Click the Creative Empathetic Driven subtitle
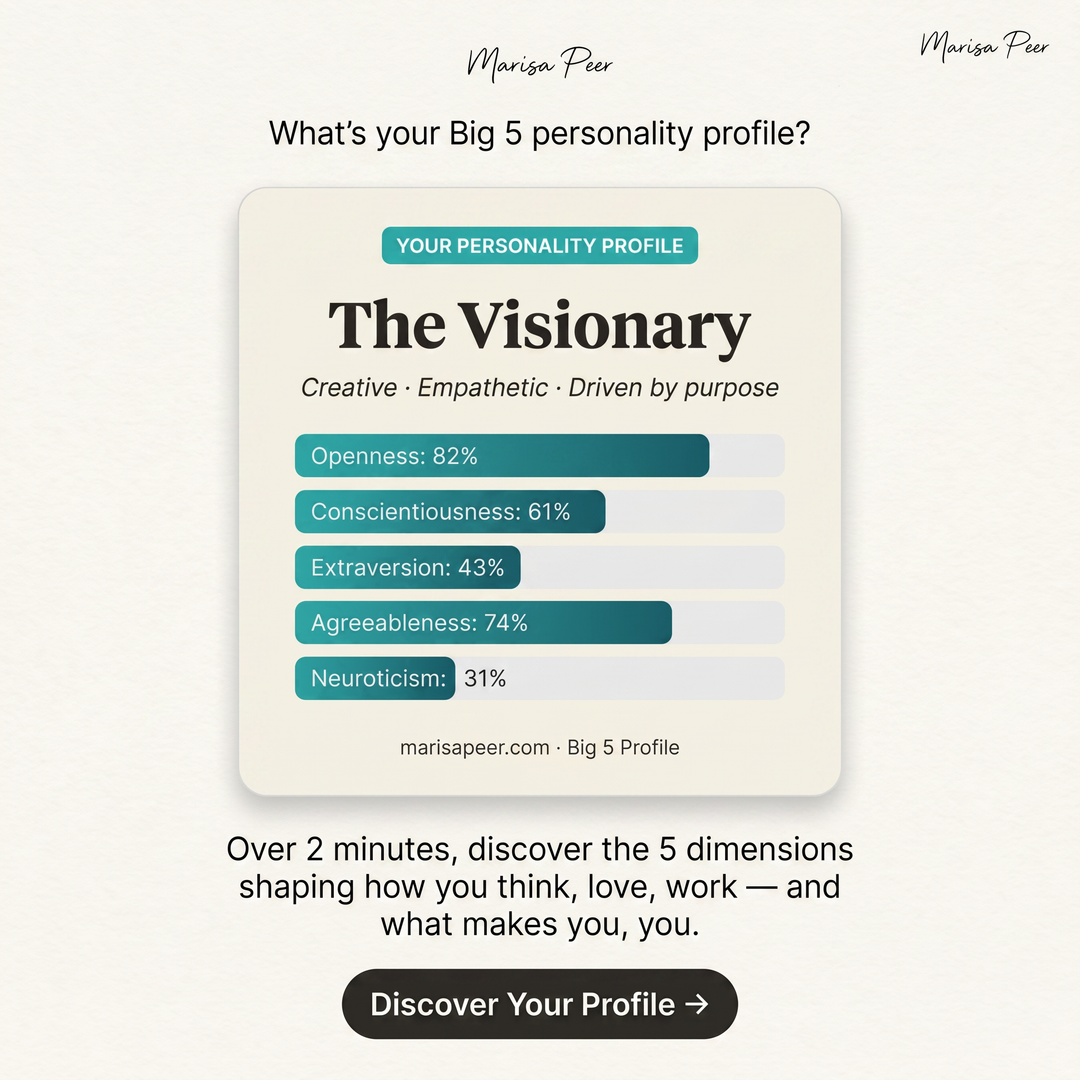The width and height of the screenshot is (1080, 1080). (539, 388)
